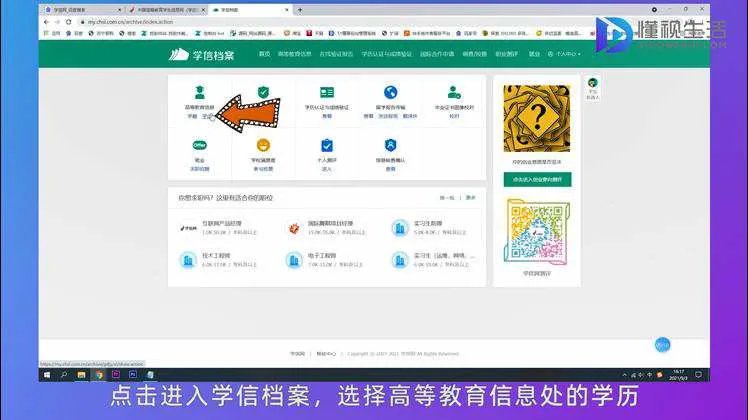
Task: Open 学历认证与成绩验证 in navigation bar
Action: [386, 54]
